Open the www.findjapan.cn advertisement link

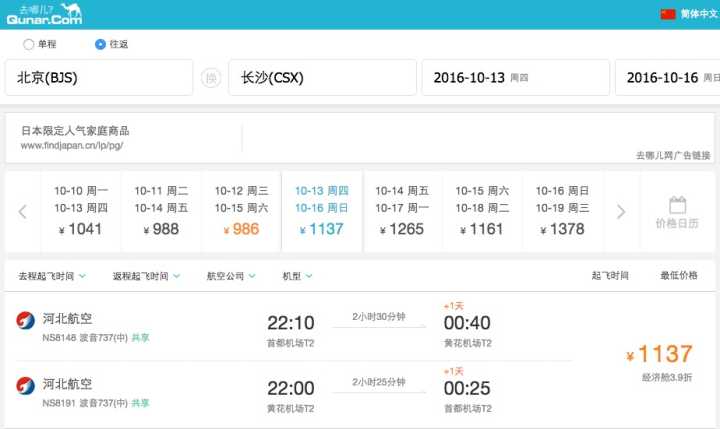coord(72,145)
